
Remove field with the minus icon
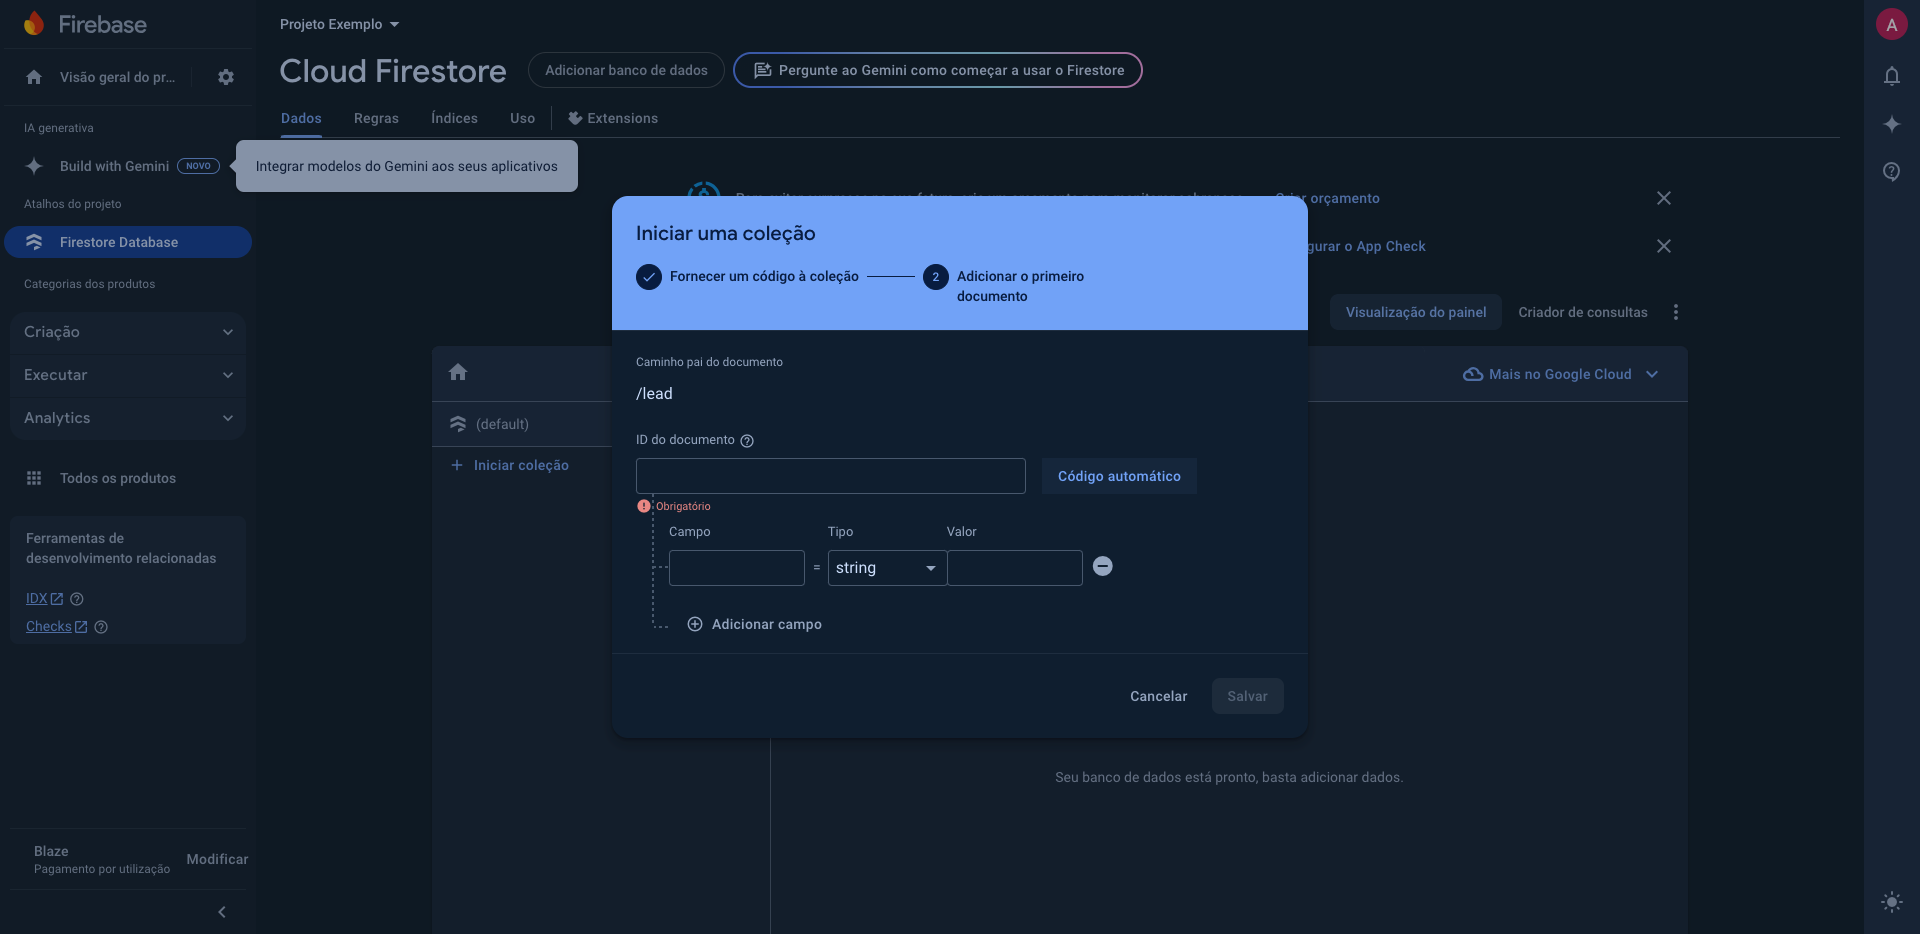pyautogui.click(x=1103, y=566)
